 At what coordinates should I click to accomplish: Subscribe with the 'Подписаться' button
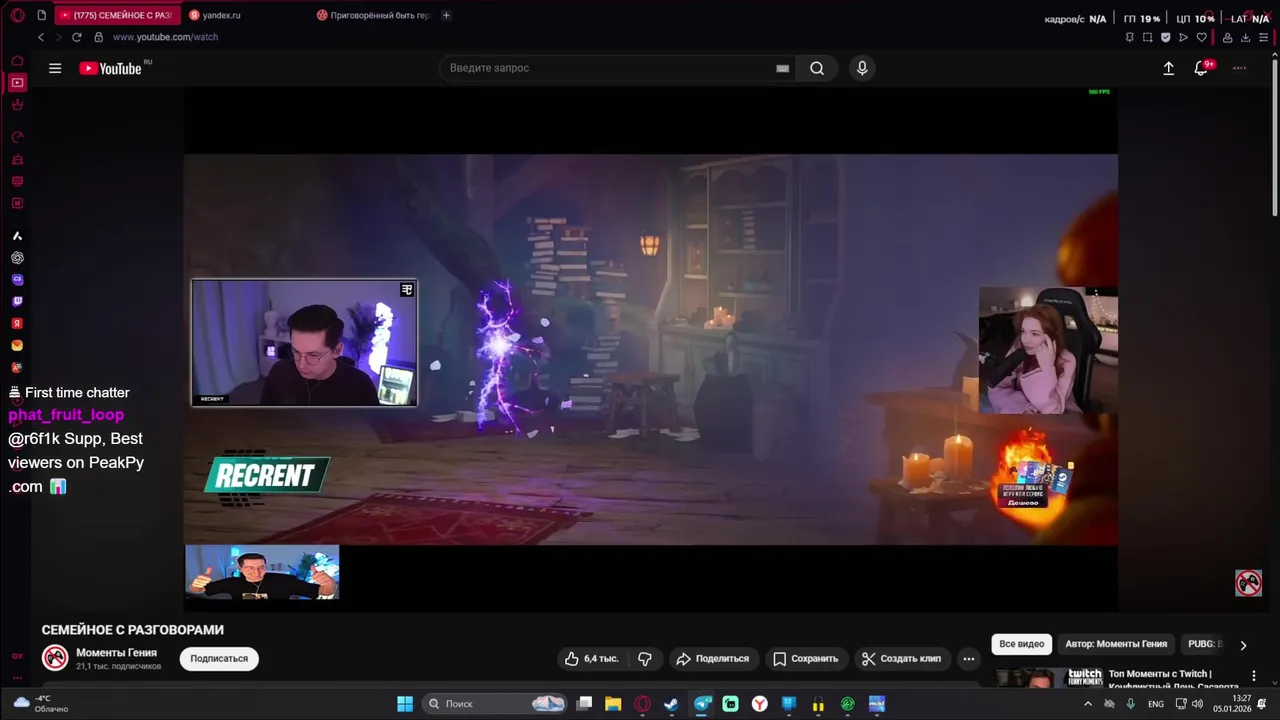(219, 659)
